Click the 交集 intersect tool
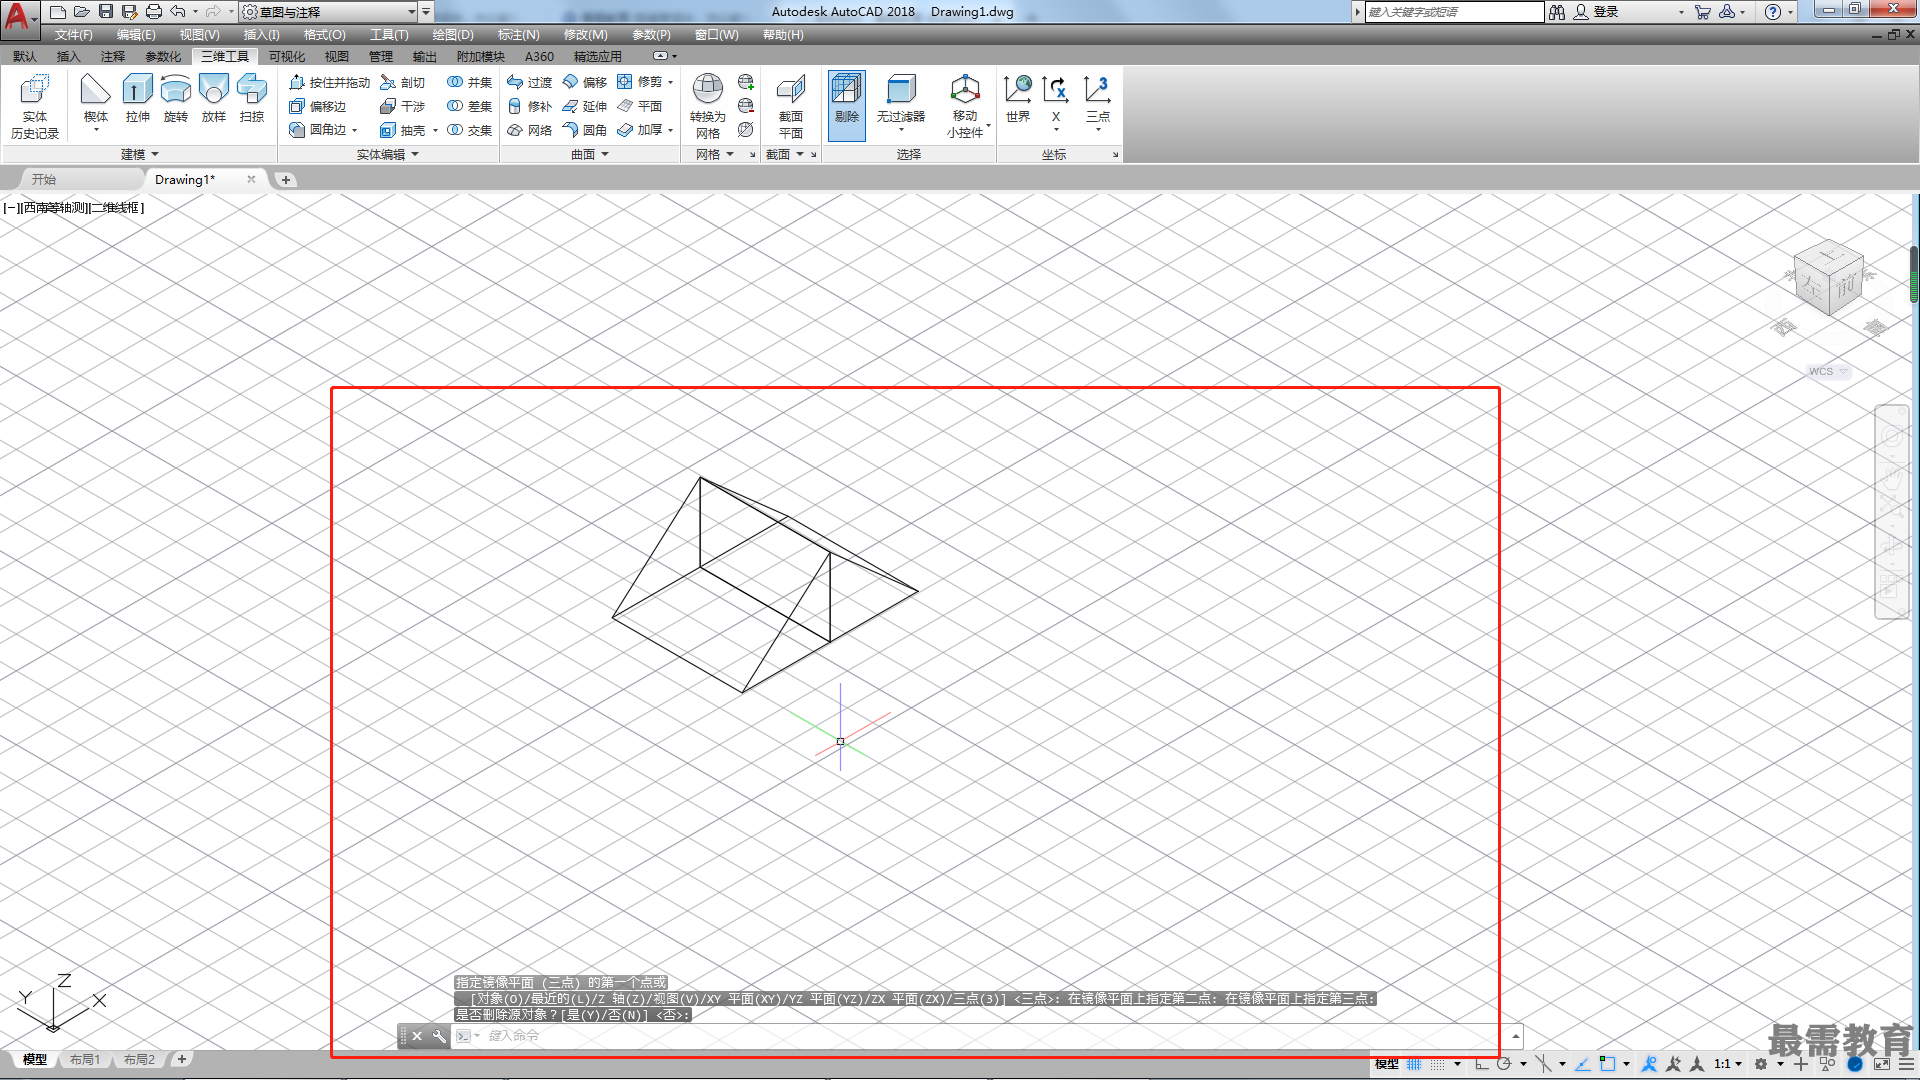 pyautogui.click(x=469, y=130)
